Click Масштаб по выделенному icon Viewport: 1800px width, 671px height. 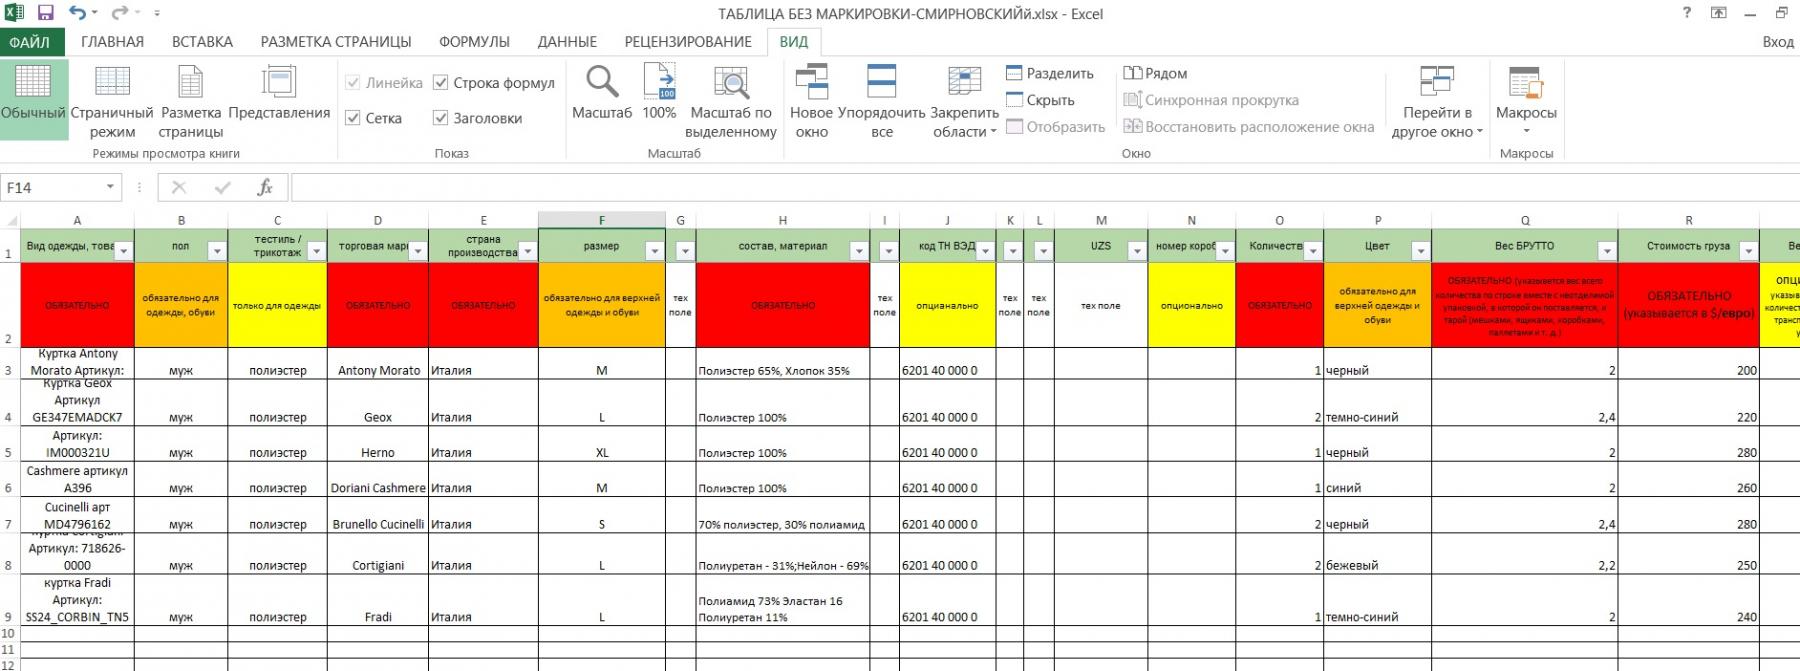pos(731,81)
